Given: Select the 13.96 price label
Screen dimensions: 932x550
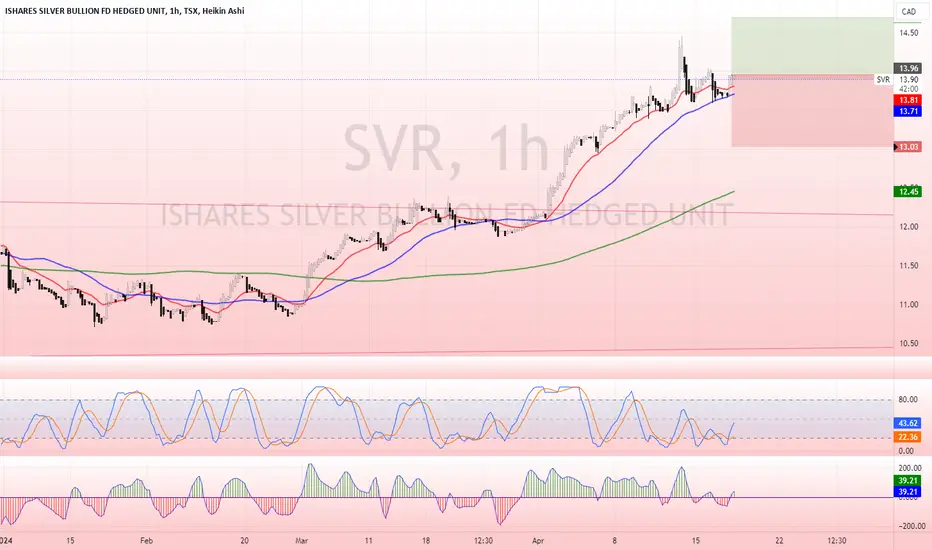Looking at the screenshot, I should point(908,68).
